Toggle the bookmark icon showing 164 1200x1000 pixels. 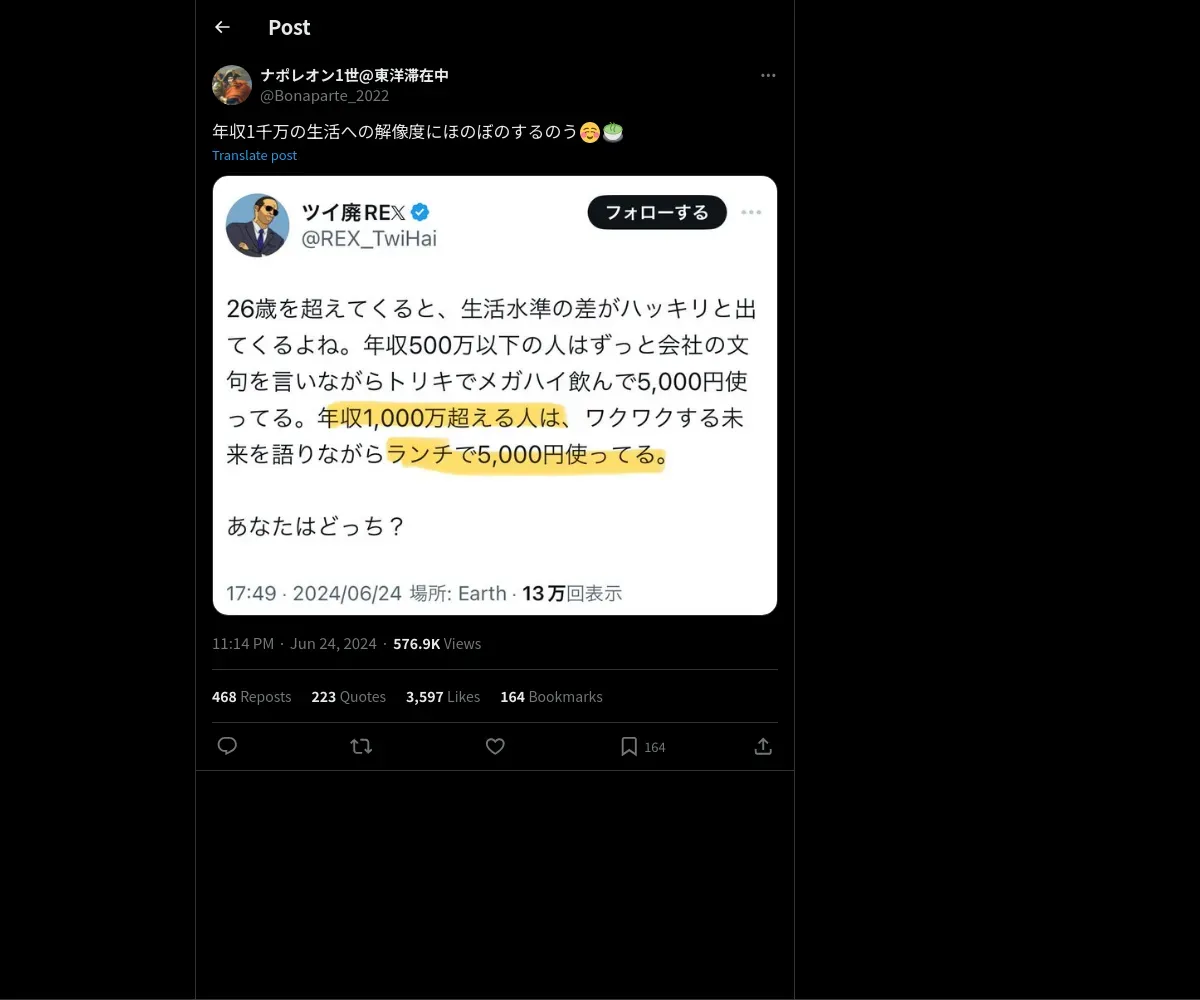click(642, 746)
